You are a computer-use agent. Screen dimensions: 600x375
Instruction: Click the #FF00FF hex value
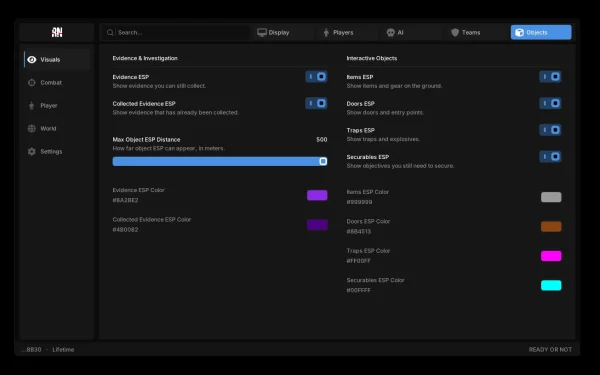(x=359, y=261)
